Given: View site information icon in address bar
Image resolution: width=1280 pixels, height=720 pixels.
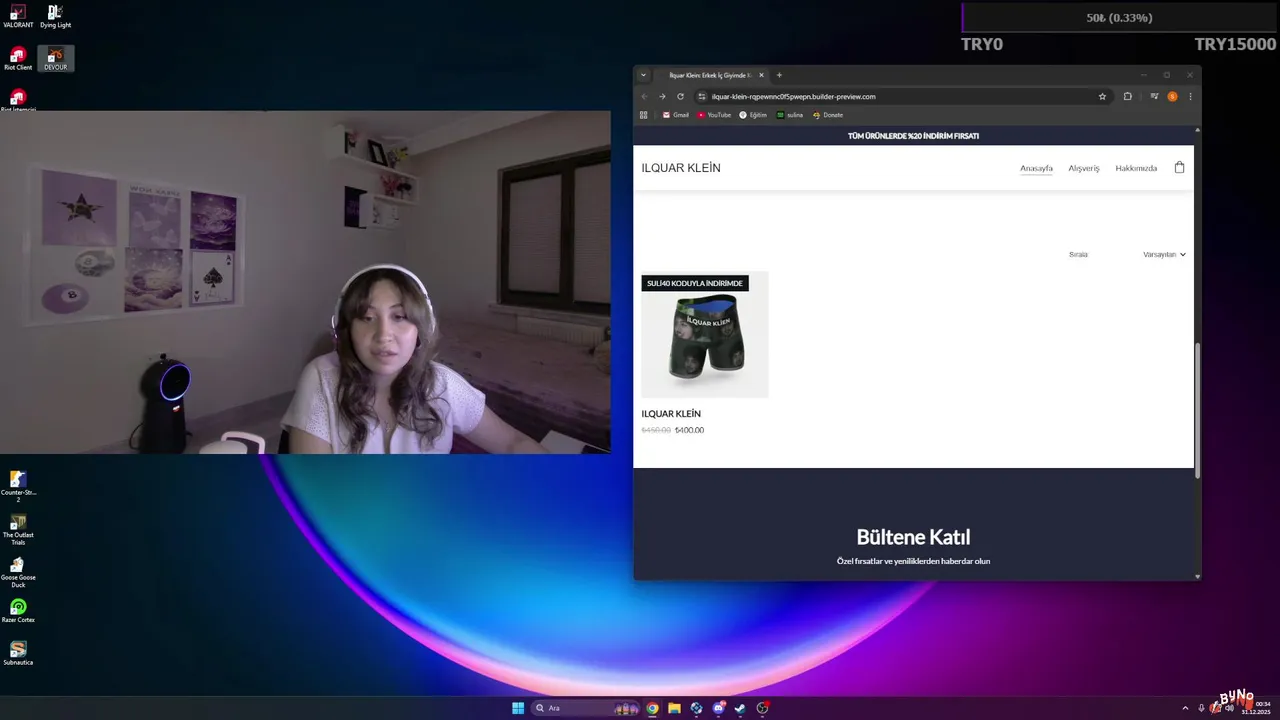Looking at the screenshot, I should [x=702, y=97].
